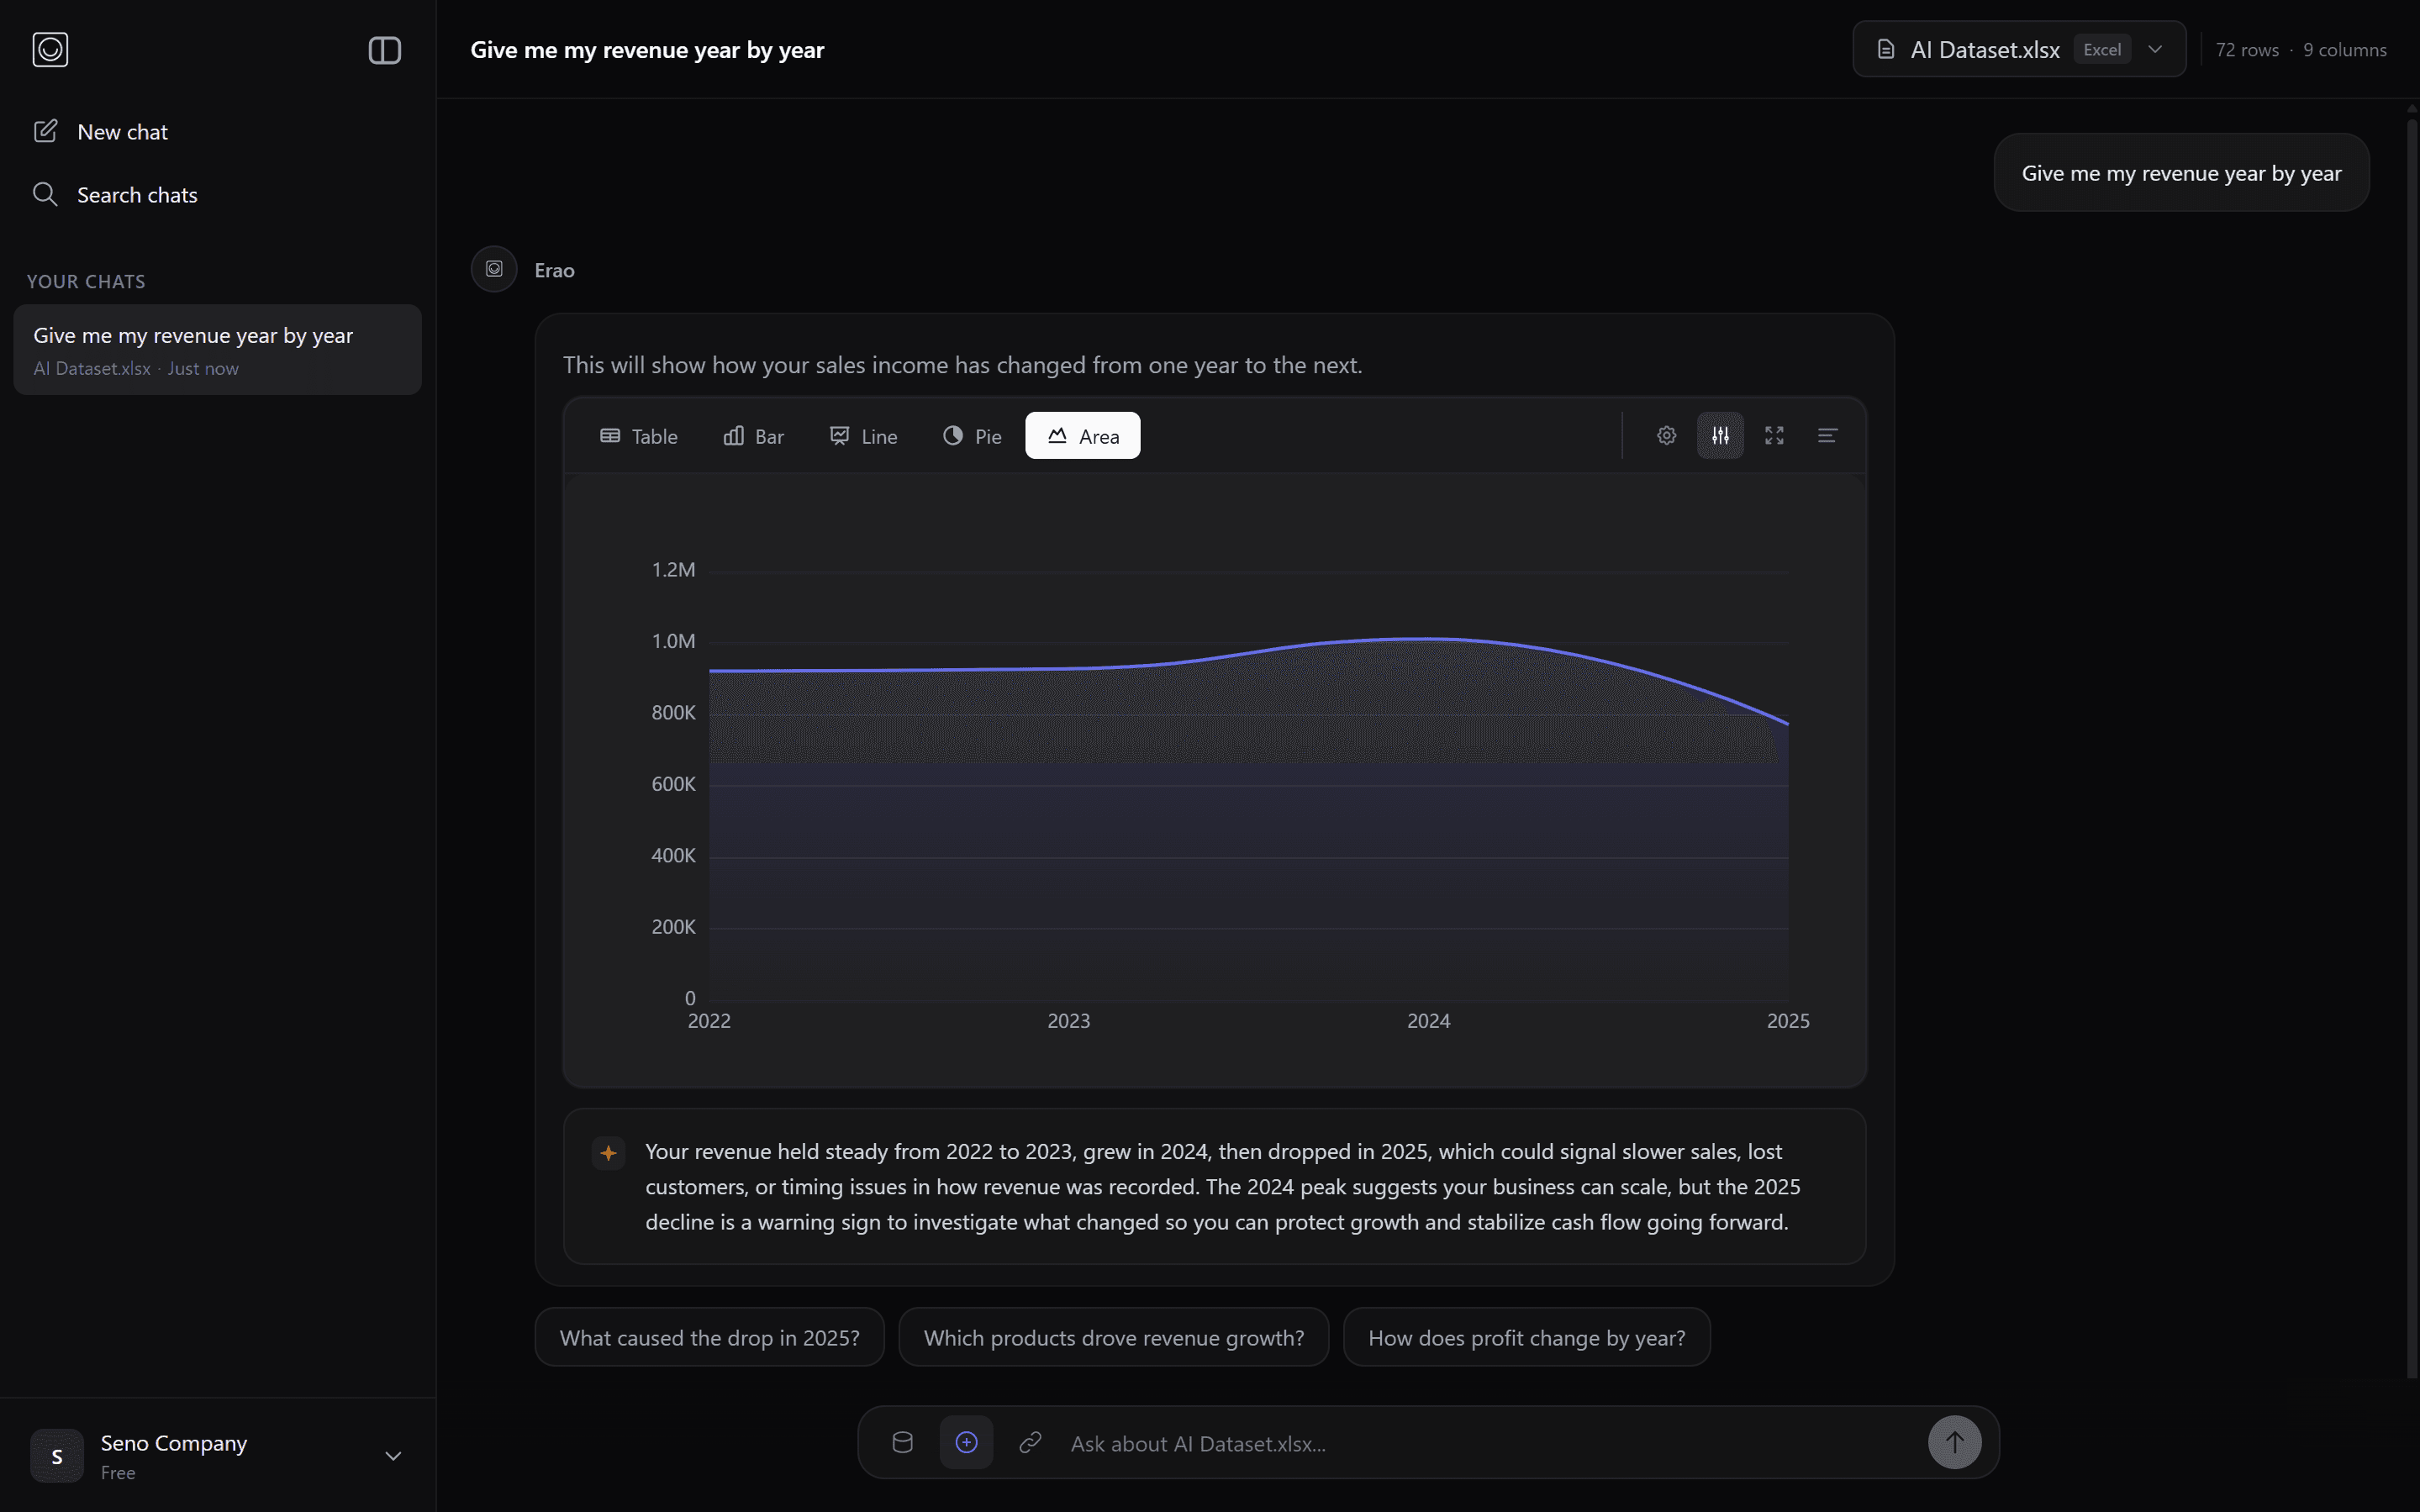Start a New chat
The image size is (2420, 1512).
click(122, 131)
